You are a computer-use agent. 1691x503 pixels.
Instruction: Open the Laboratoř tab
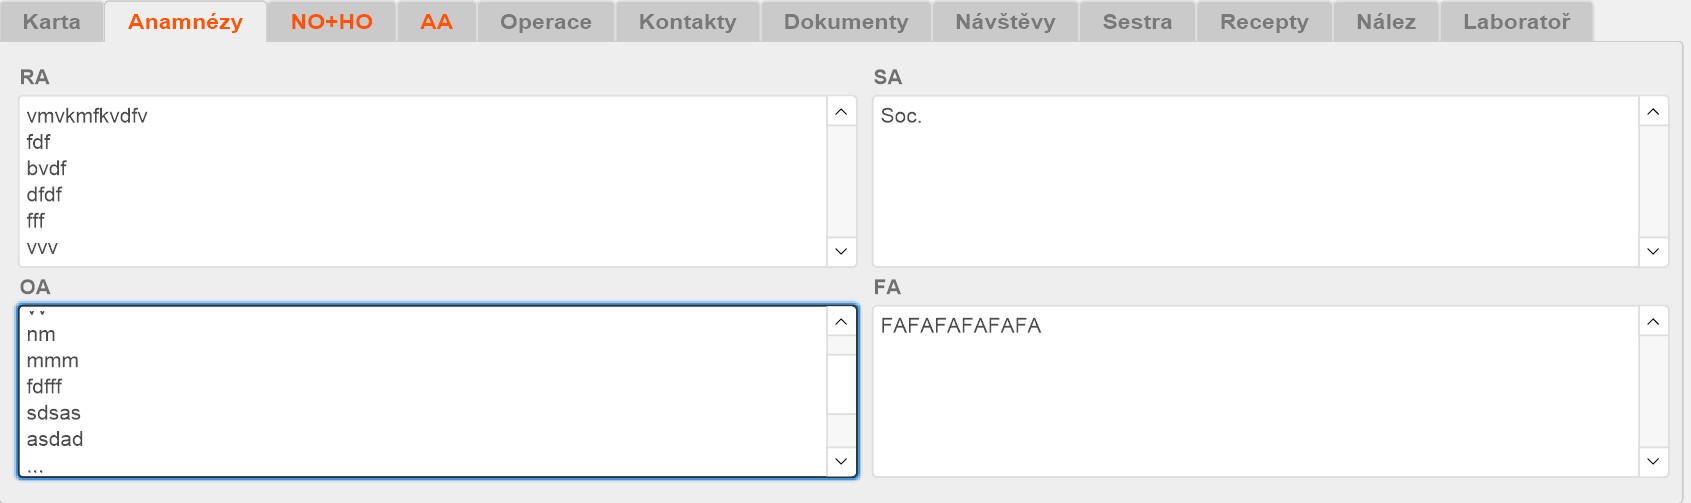[1516, 22]
